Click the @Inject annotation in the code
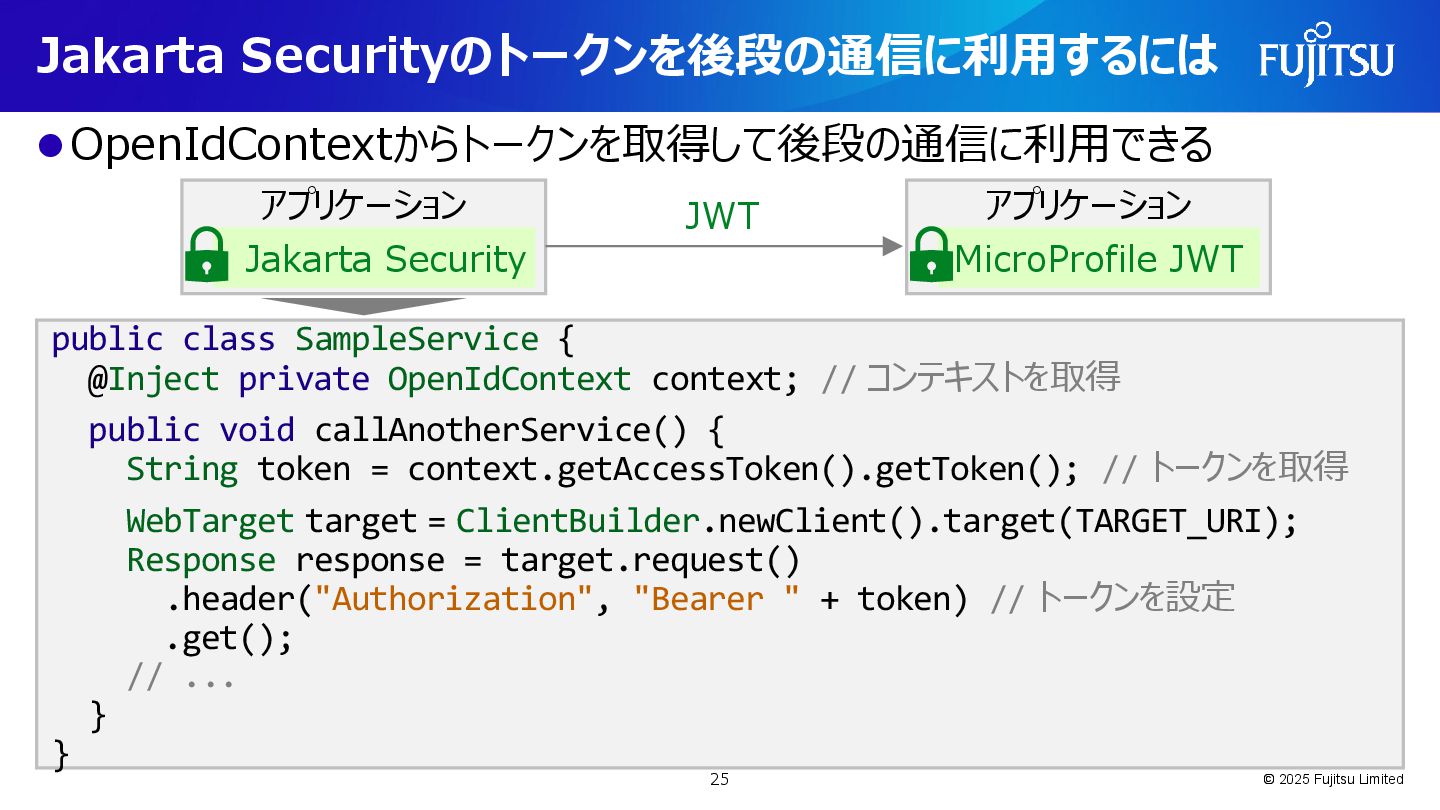 point(153,379)
